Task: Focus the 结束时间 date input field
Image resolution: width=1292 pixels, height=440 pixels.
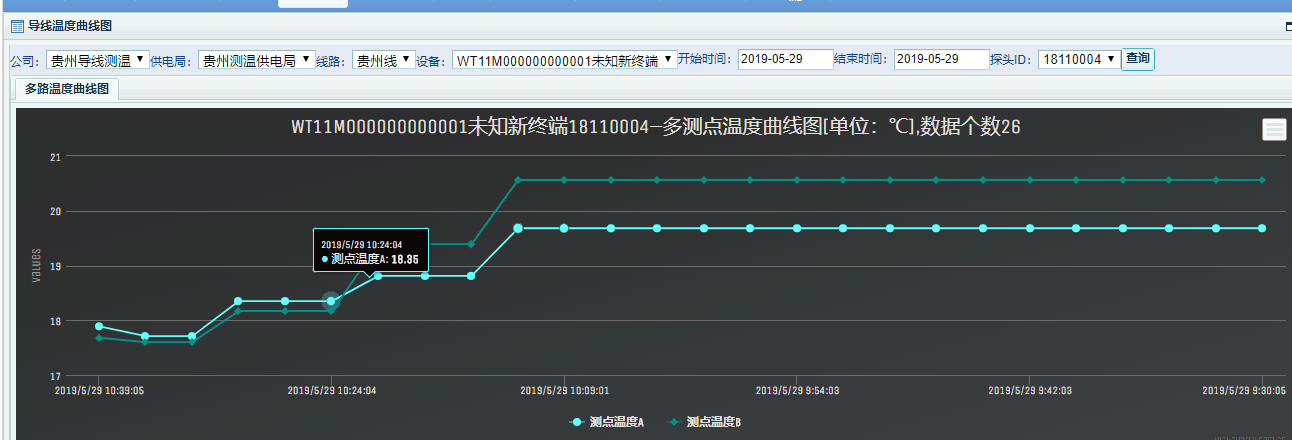Action: point(941,60)
